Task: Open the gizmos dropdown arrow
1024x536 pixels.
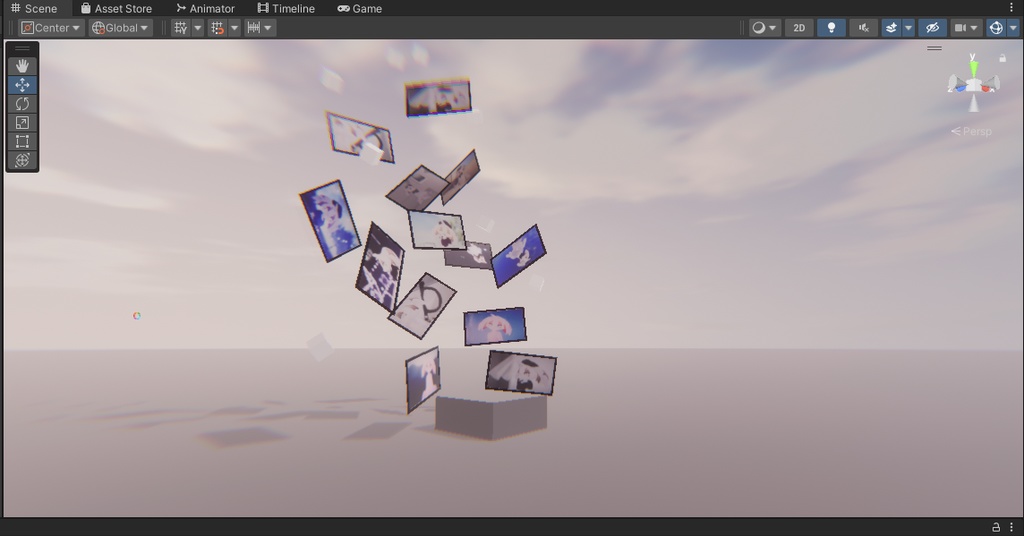Action: click(1014, 27)
